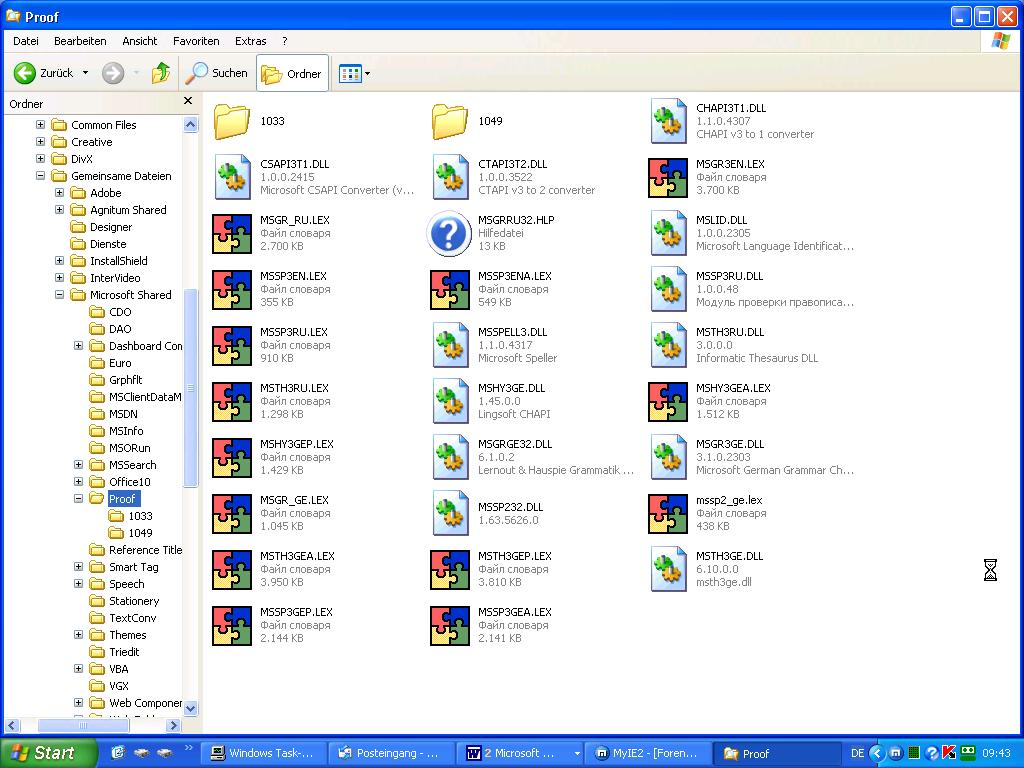Screen dimensions: 1024x768
Task: Select the MSGRRU32.HLP help file icon
Action: pos(449,234)
